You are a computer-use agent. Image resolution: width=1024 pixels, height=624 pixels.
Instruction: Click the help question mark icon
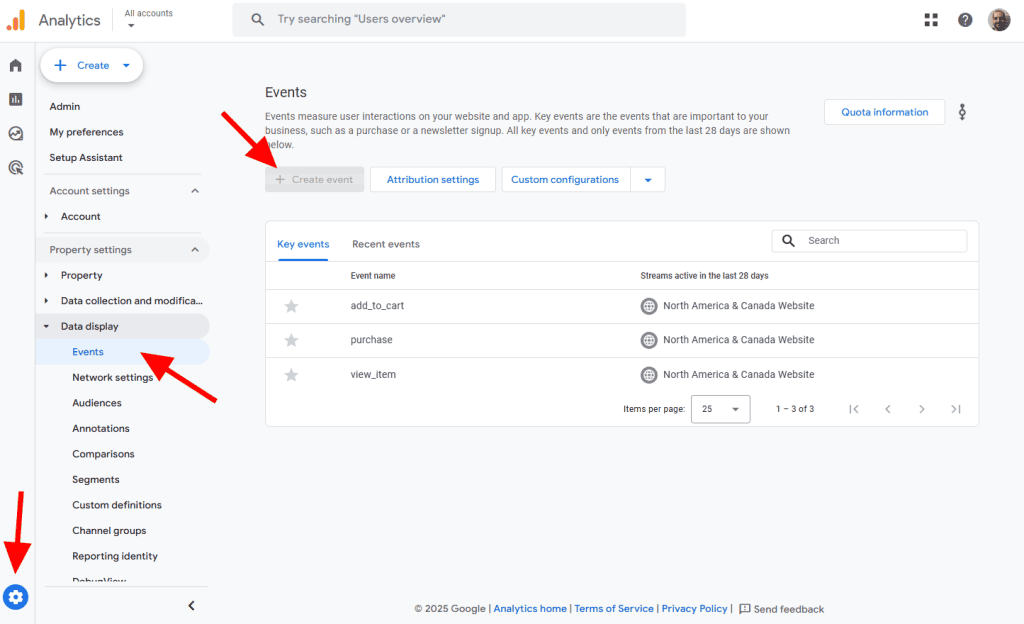(x=965, y=20)
